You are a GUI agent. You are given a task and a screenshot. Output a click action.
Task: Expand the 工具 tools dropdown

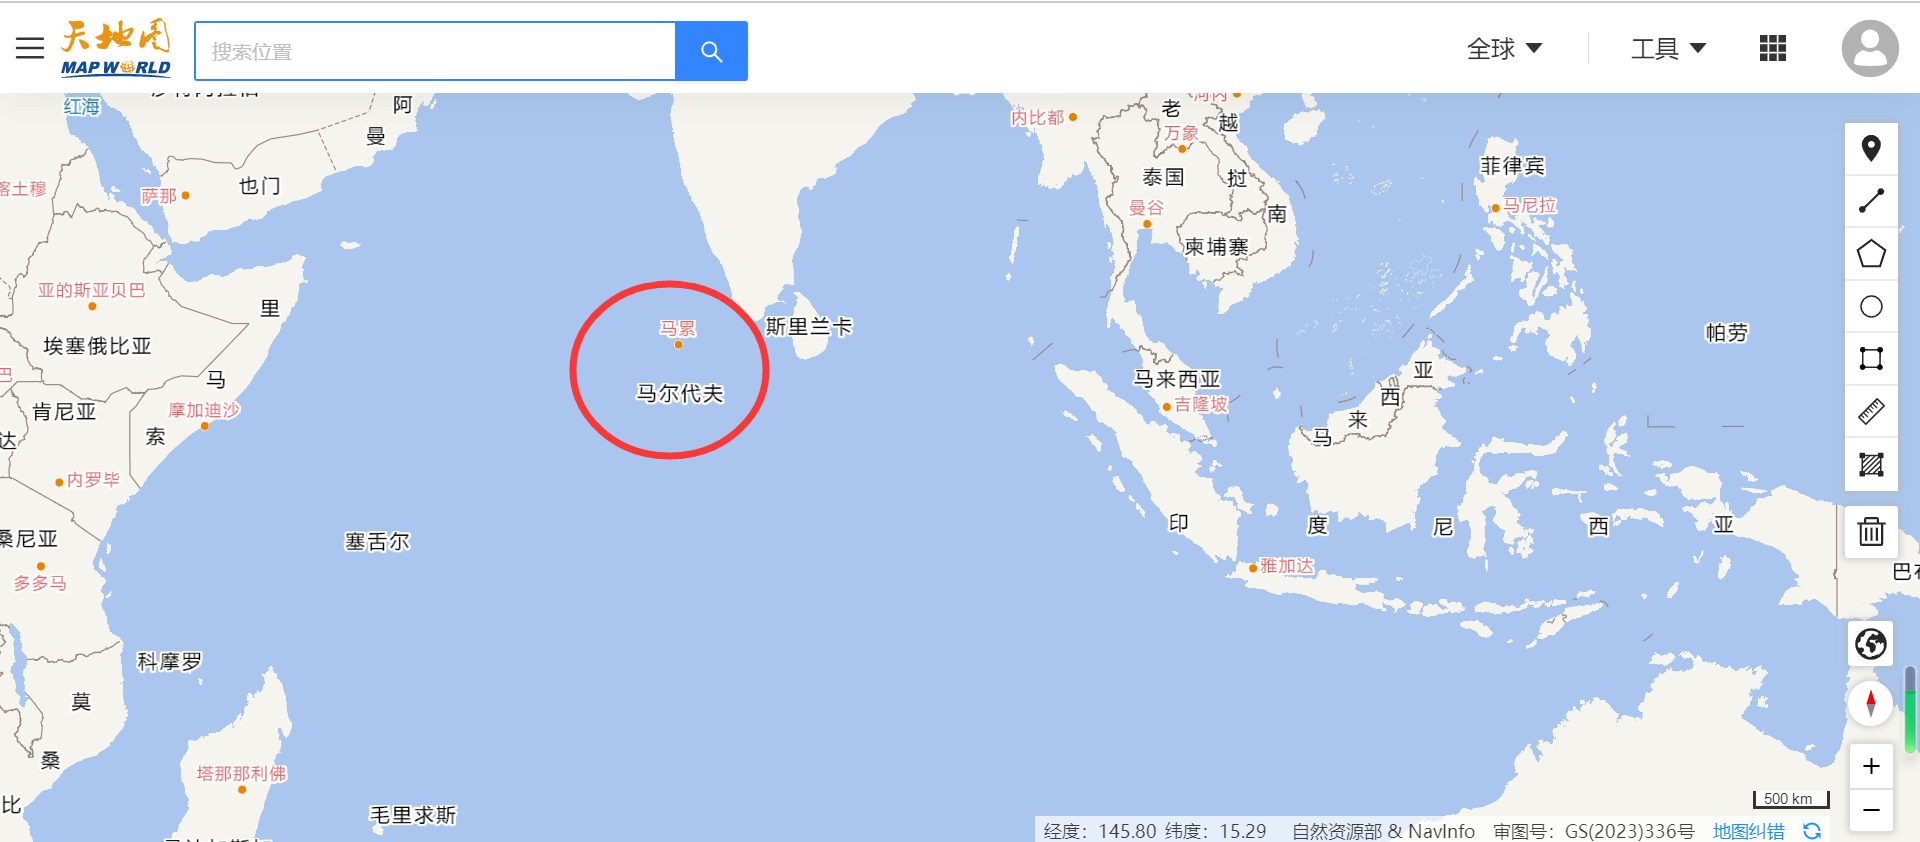coord(1668,48)
